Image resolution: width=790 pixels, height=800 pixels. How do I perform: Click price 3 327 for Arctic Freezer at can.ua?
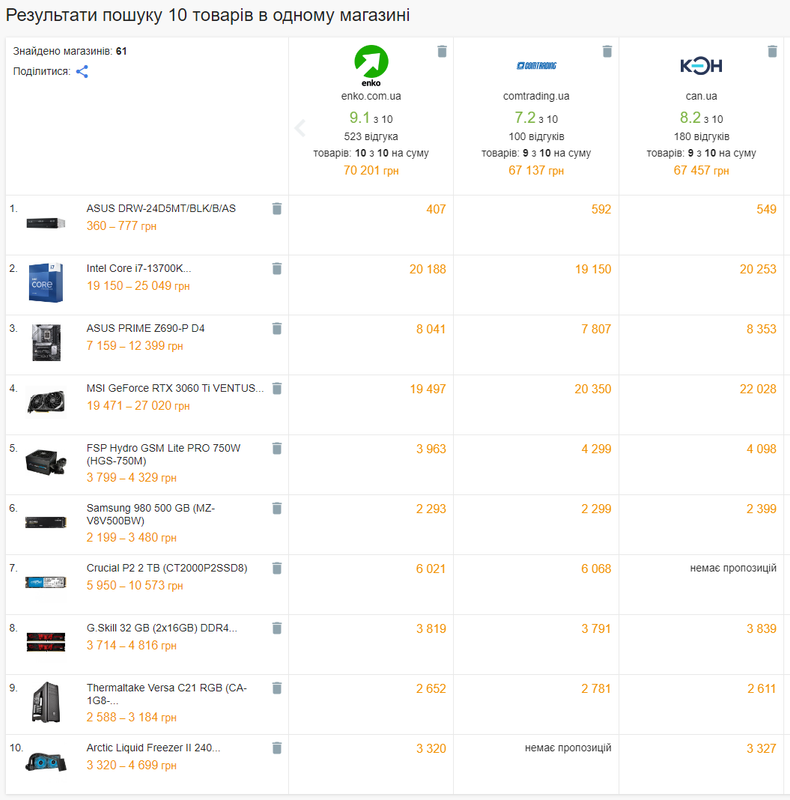pyautogui.click(x=761, y=749)
